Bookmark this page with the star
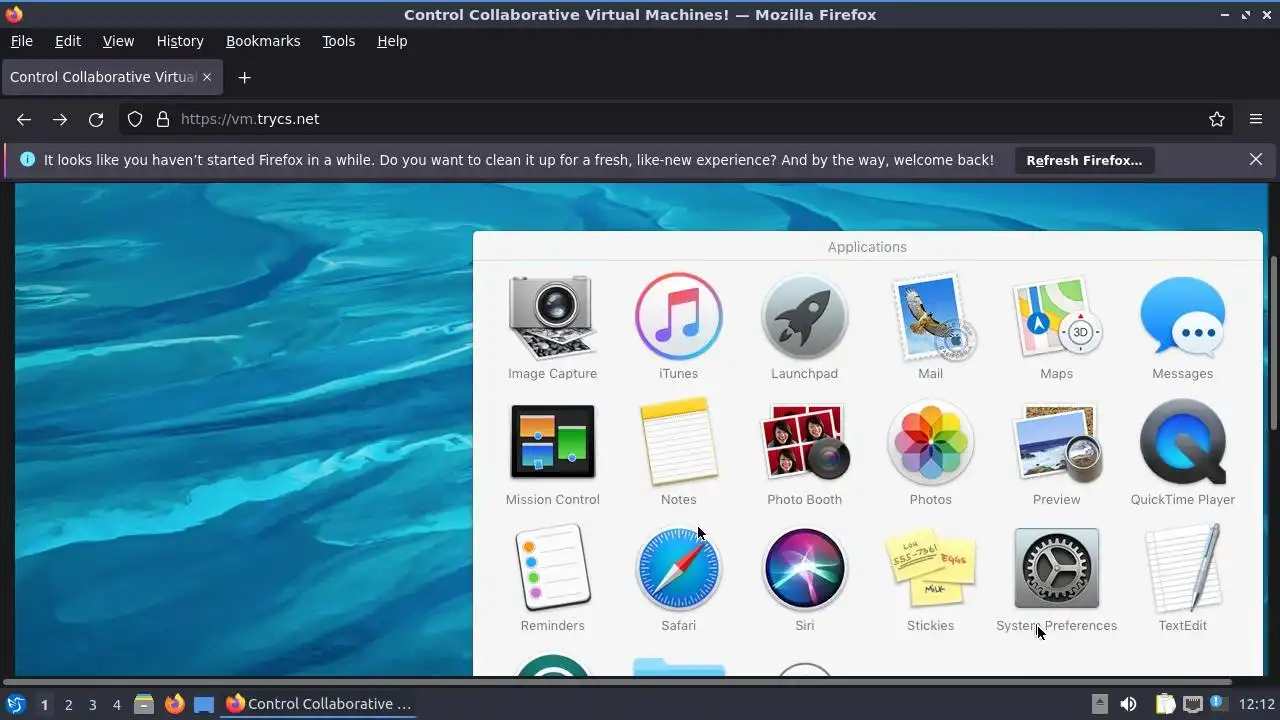1280x720 pixels. [1217, 119]
